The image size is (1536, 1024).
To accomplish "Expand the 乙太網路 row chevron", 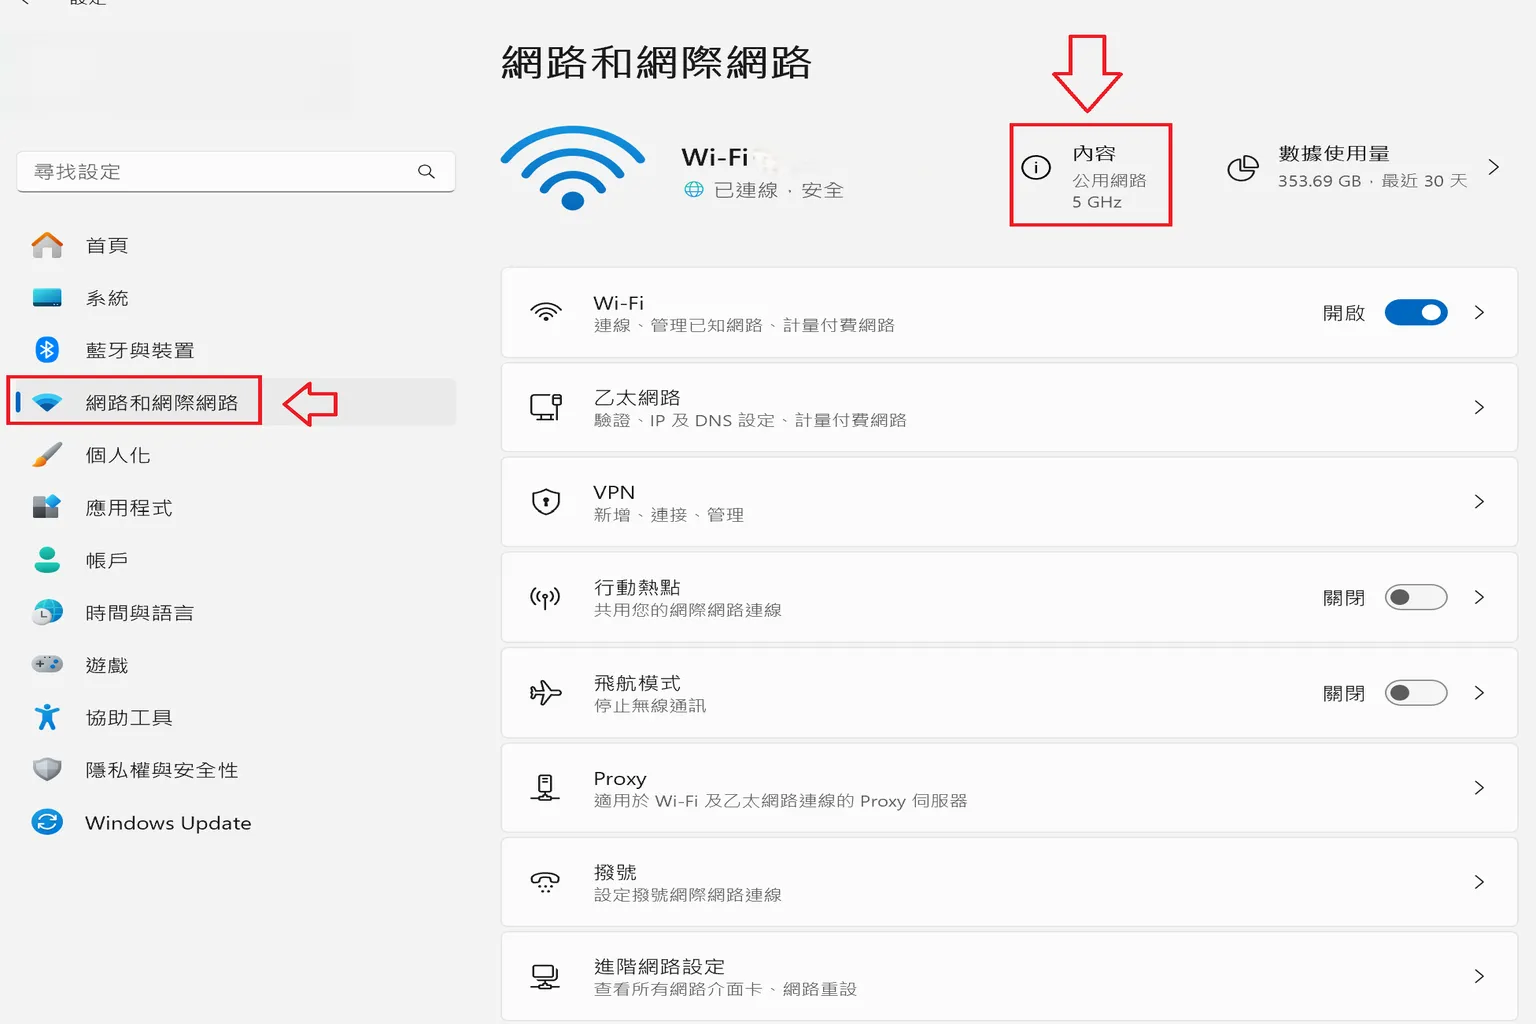I will point(1479,407).
